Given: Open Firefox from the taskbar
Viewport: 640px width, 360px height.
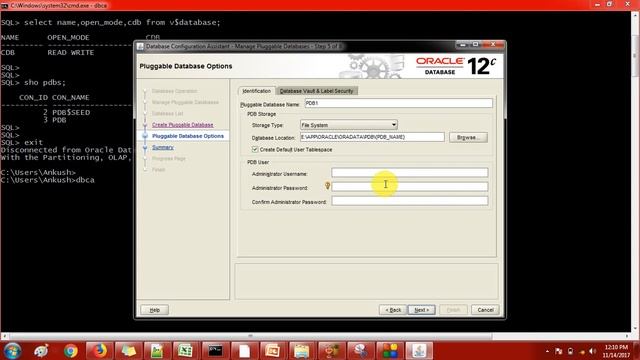Looking at the screenshot, I should pos(100,351).
